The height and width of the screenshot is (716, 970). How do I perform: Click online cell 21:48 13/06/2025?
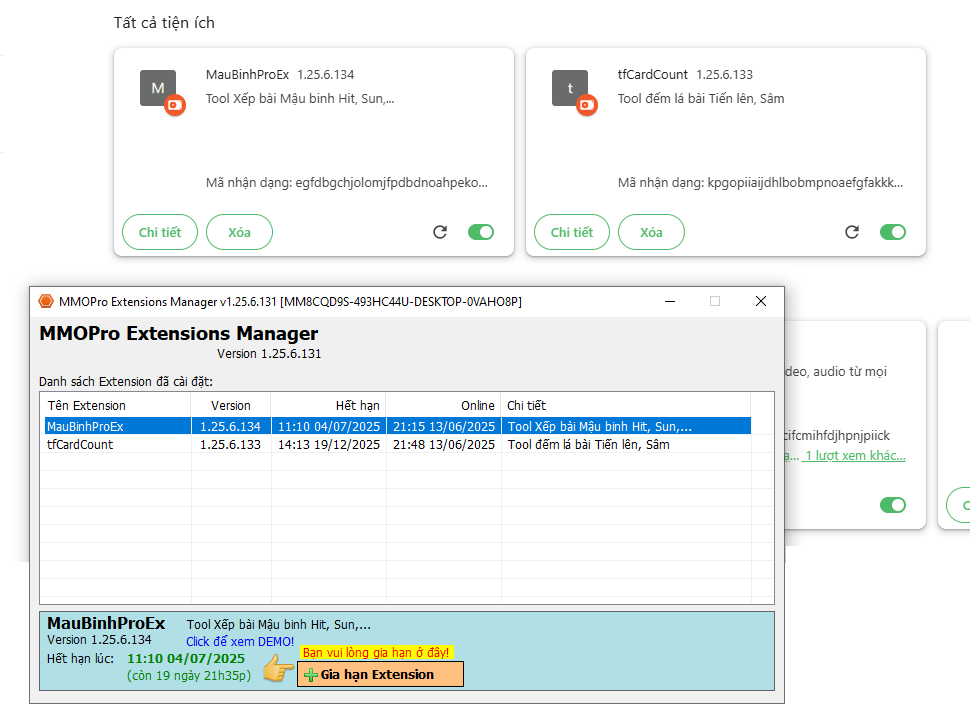click(x=444, y=444)
